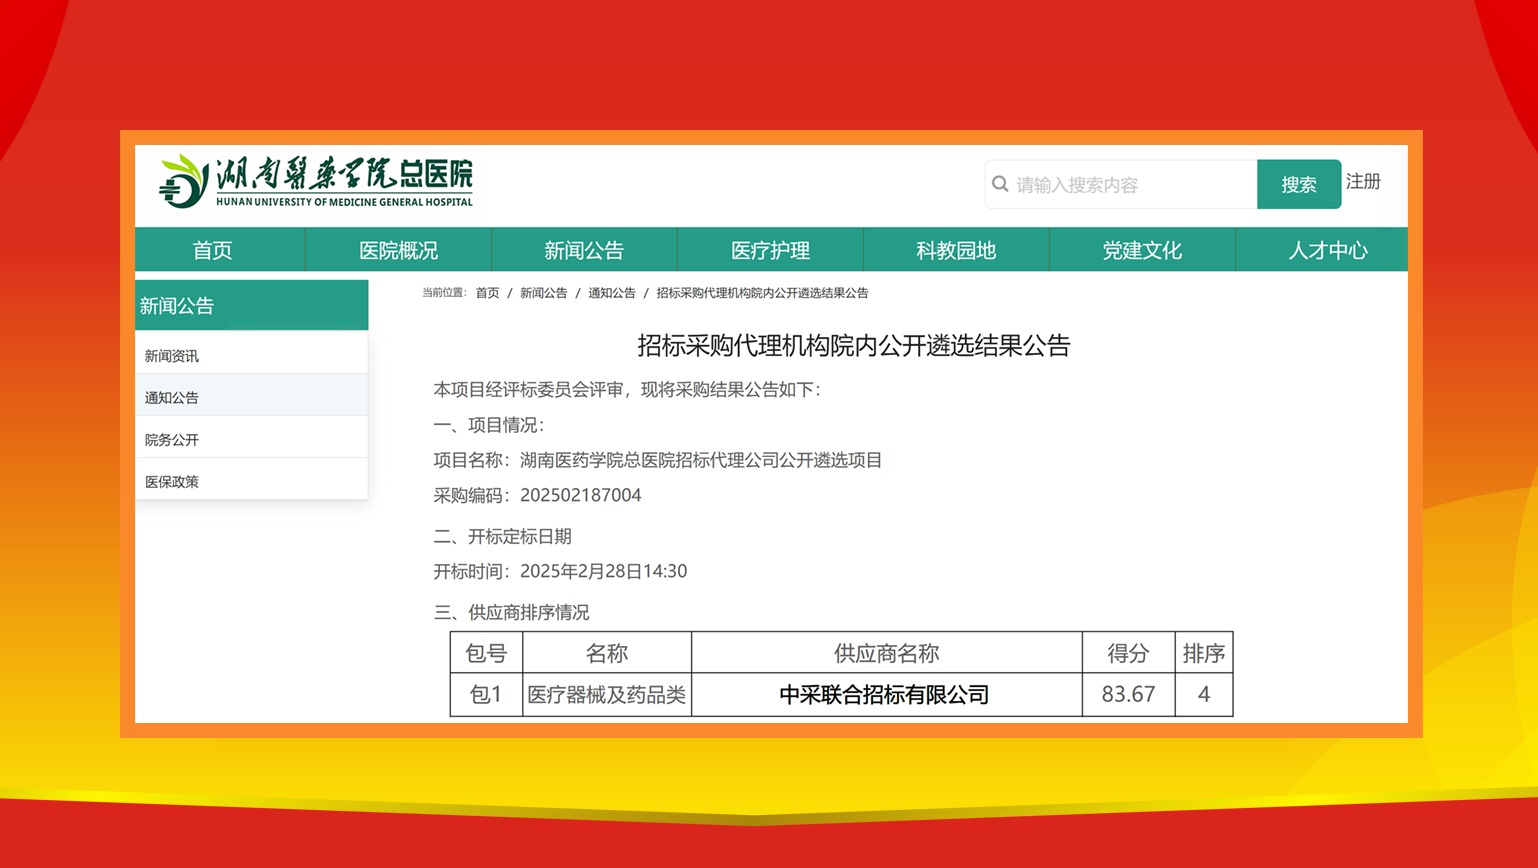The image size is (1538, 868).
Task: Open the 医院概况 navigation menu
Action: point(397,250)
